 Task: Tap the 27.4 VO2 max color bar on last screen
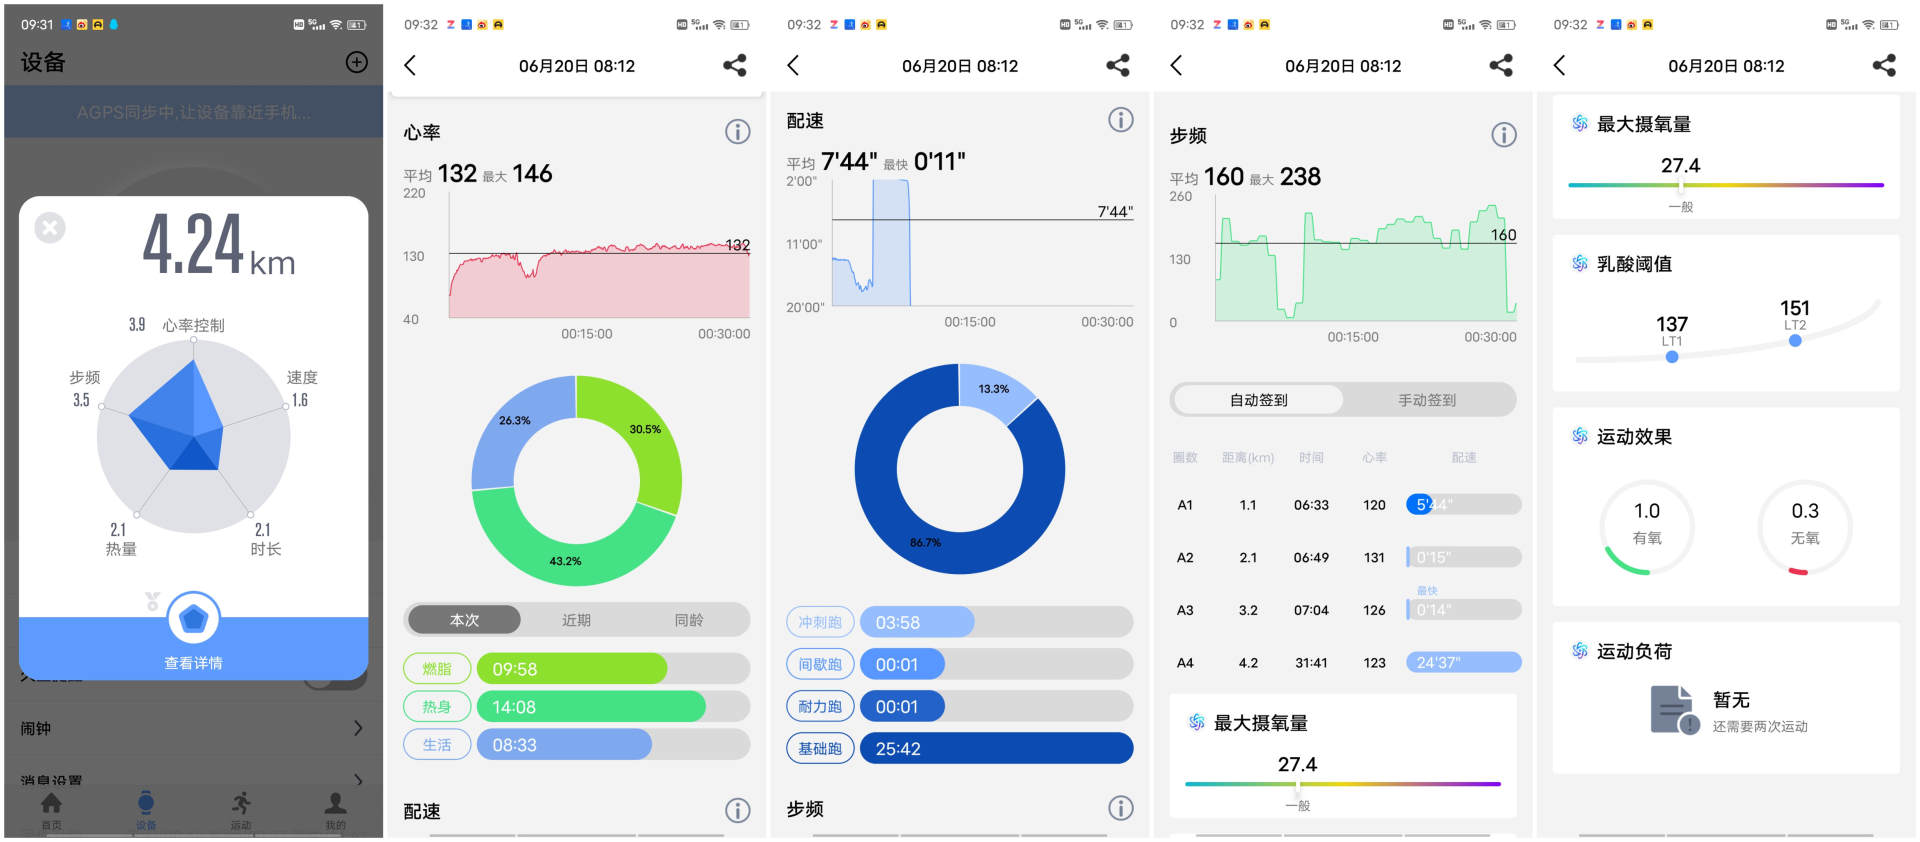[x=1726, y=185]
